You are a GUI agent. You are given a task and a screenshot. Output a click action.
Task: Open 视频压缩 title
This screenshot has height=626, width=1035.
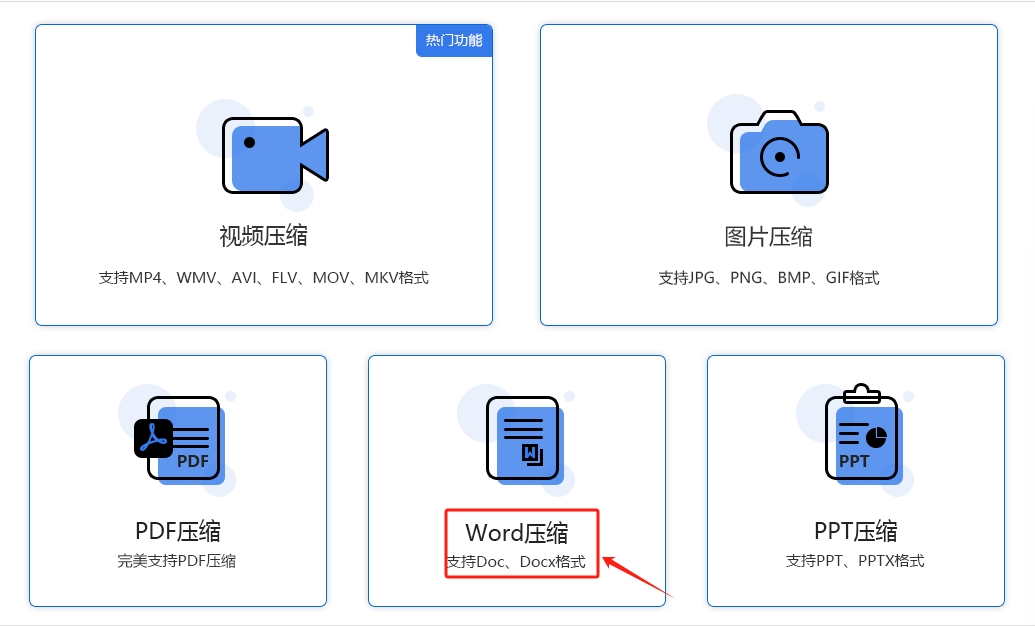(x=263, y=236)
